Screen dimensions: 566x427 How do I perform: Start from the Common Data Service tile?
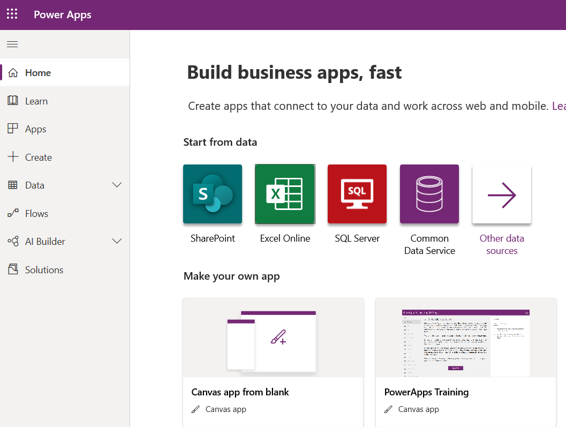tap(429, 194)
